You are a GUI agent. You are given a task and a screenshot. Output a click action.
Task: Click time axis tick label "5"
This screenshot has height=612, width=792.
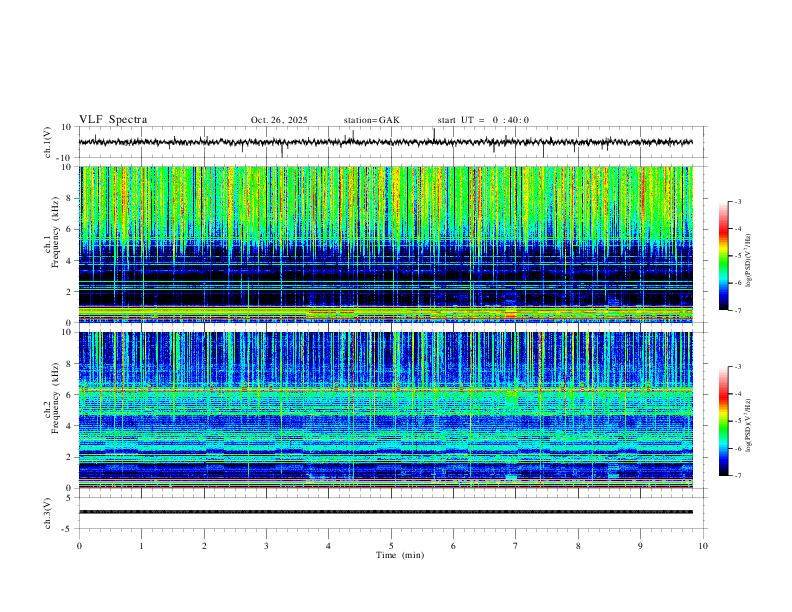(x=391, y=546)
